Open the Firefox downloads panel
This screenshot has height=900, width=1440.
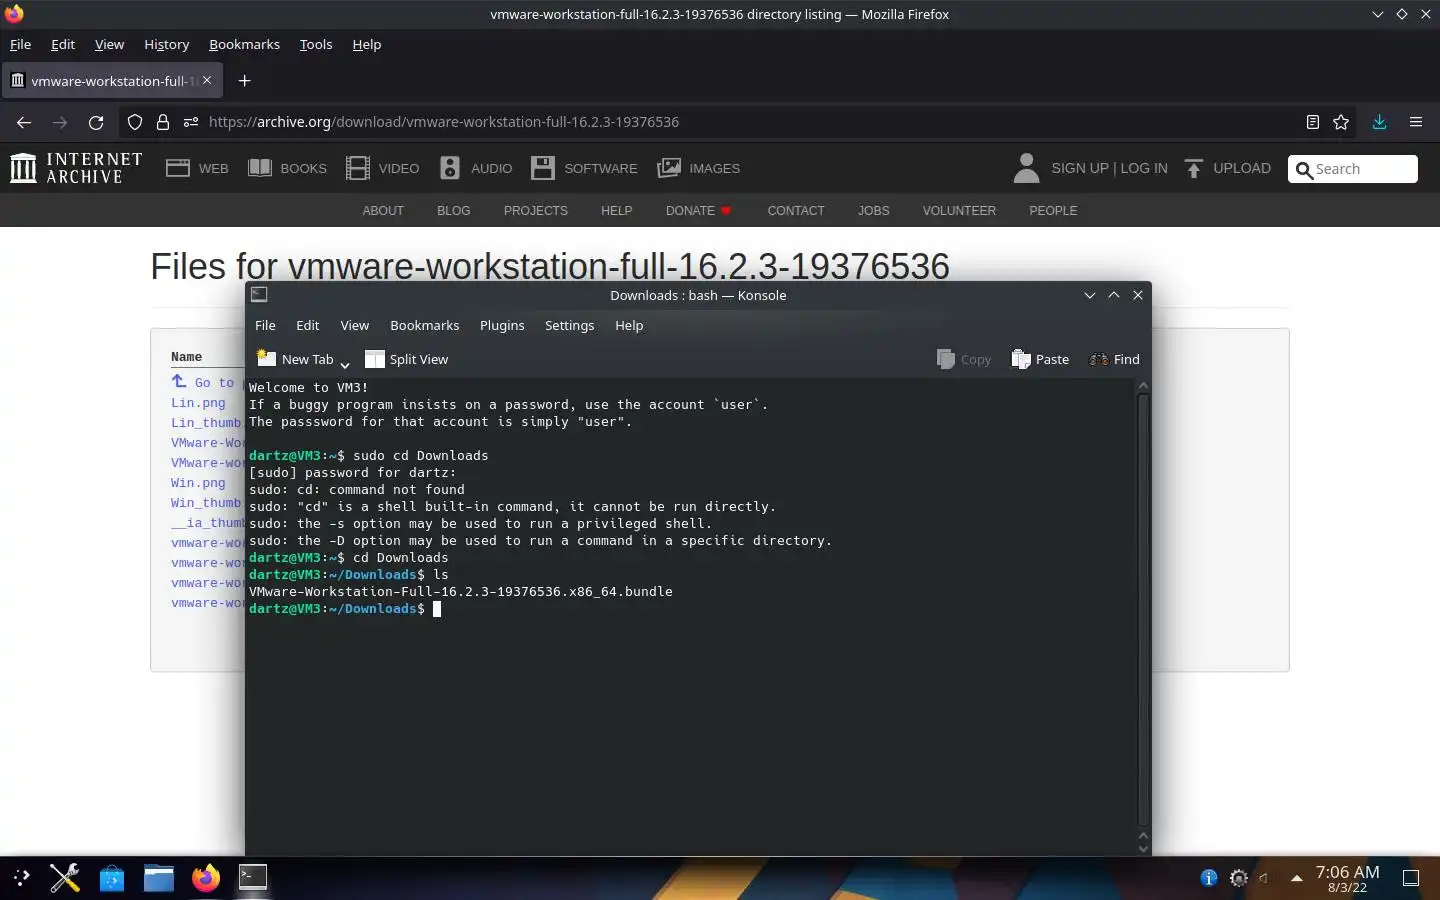(x=1379, y=122)
